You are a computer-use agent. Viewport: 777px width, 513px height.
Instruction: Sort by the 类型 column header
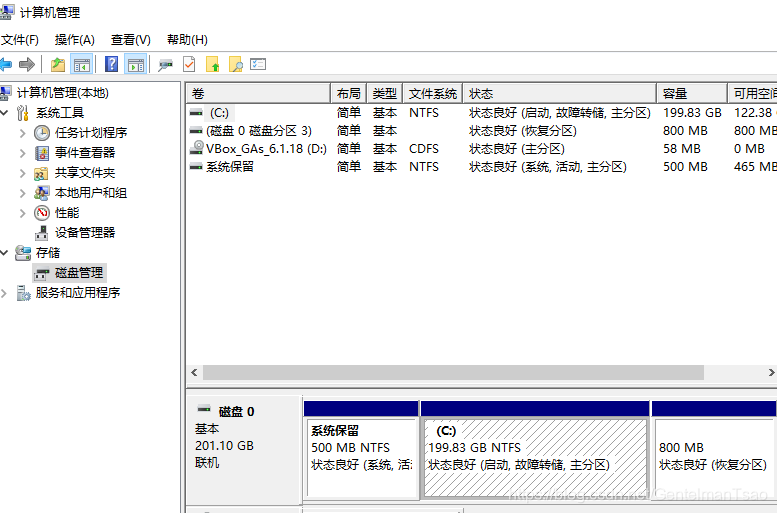tap(385, 93)
